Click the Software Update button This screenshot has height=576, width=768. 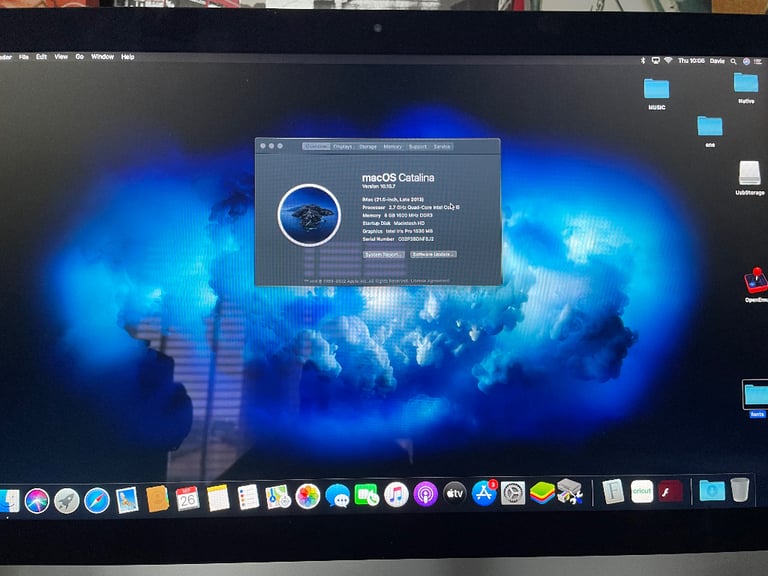[433, 254]
